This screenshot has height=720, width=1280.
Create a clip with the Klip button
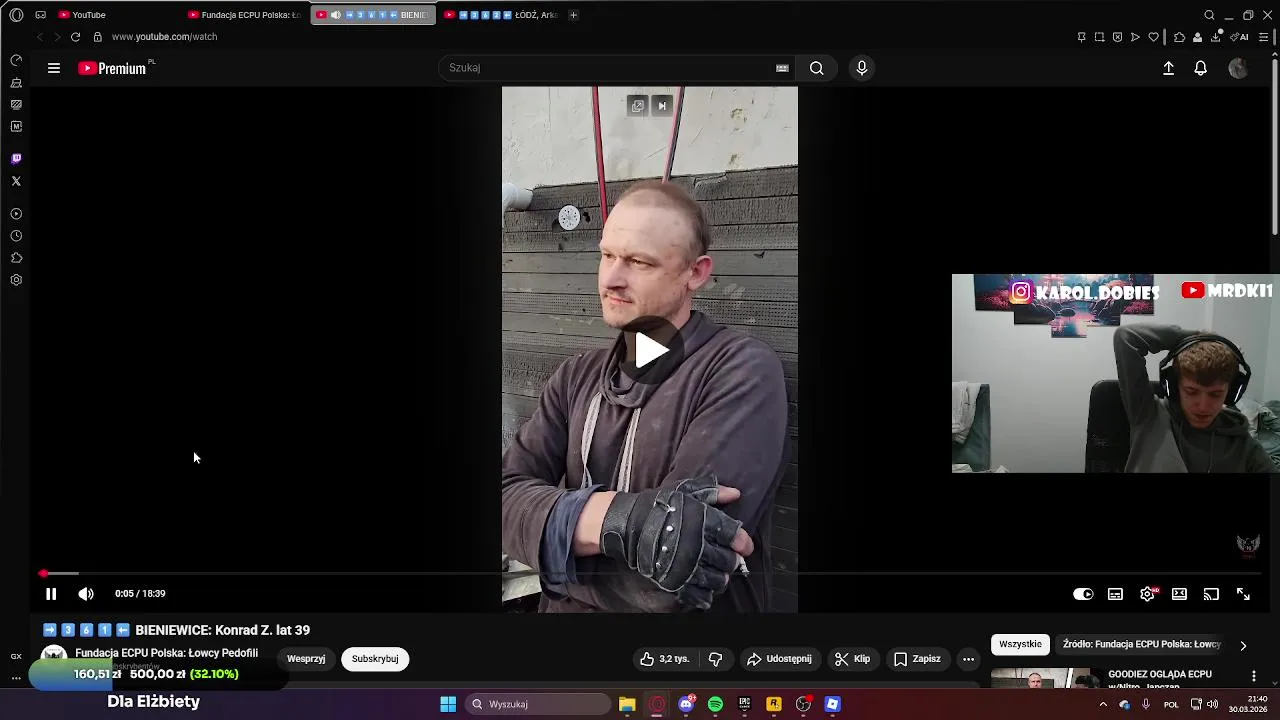852,659
